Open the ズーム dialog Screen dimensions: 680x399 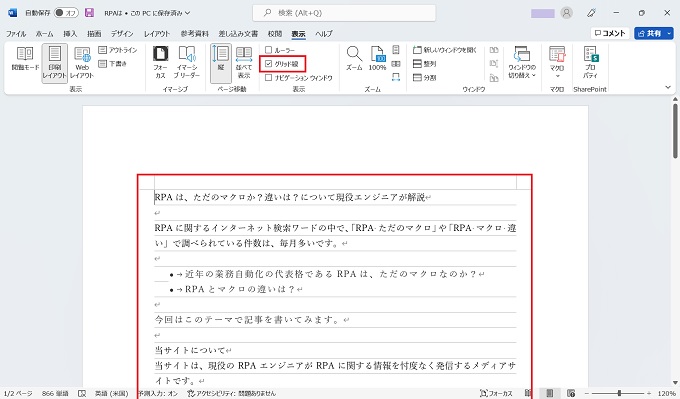354,59
